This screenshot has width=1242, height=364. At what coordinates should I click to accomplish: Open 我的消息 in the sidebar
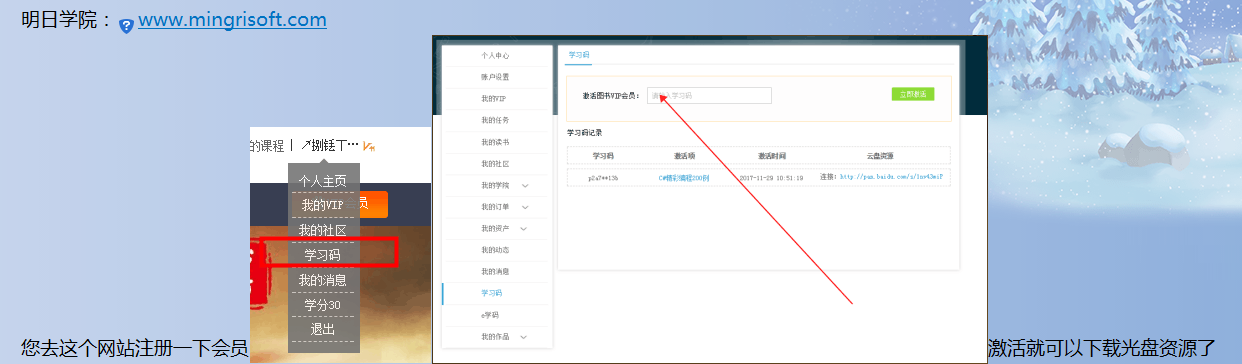coord(495,271)
